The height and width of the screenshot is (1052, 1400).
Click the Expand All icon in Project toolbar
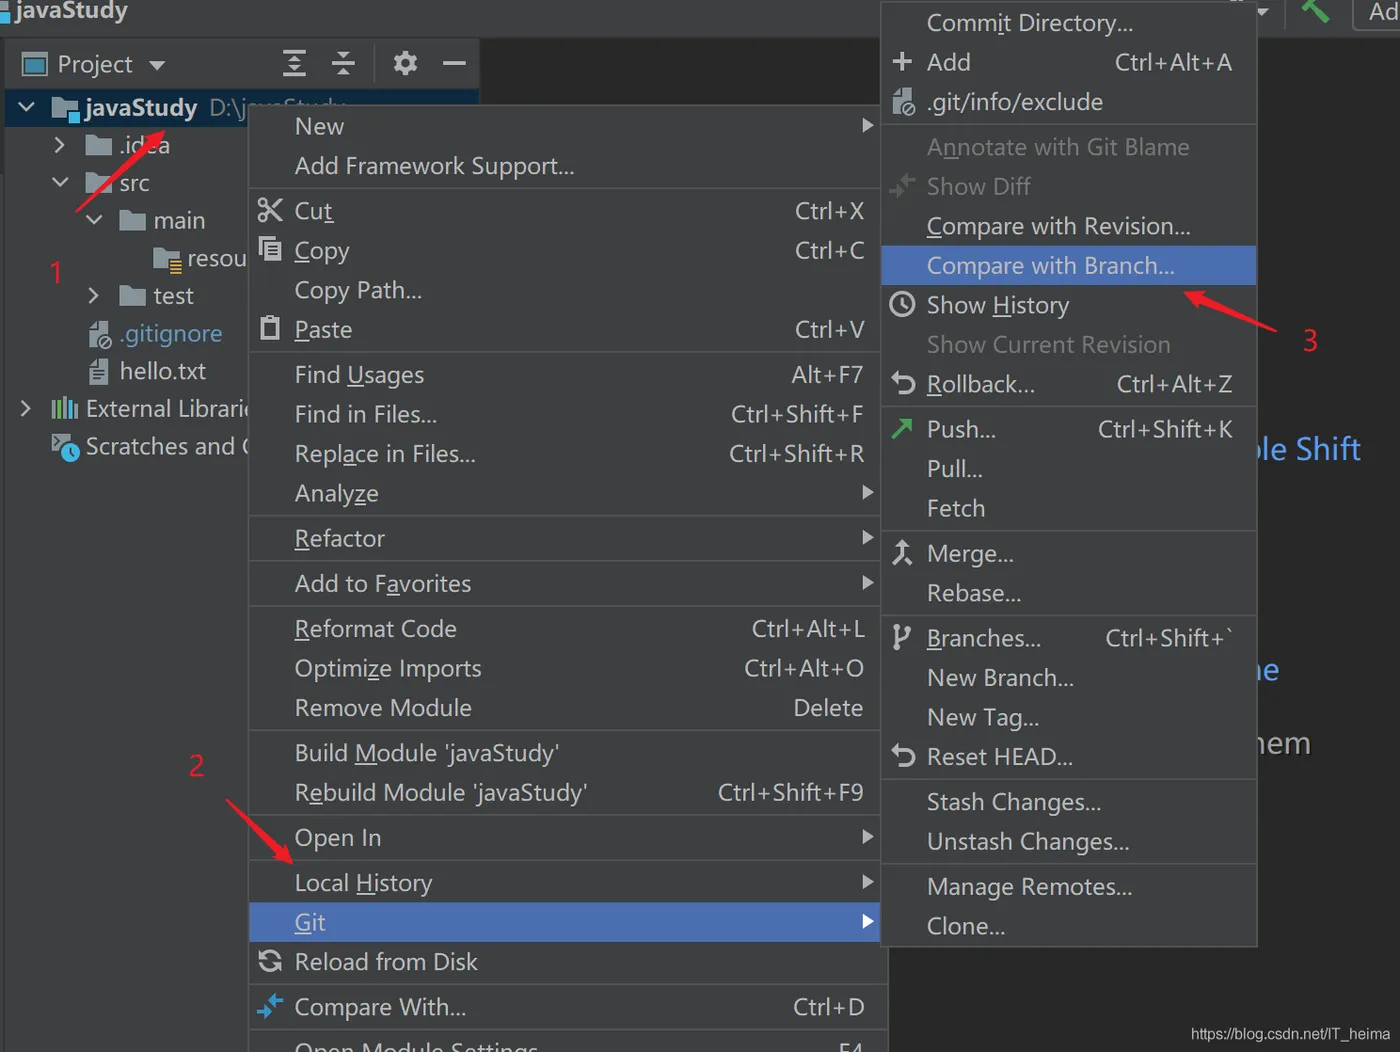tap(294, 64)
